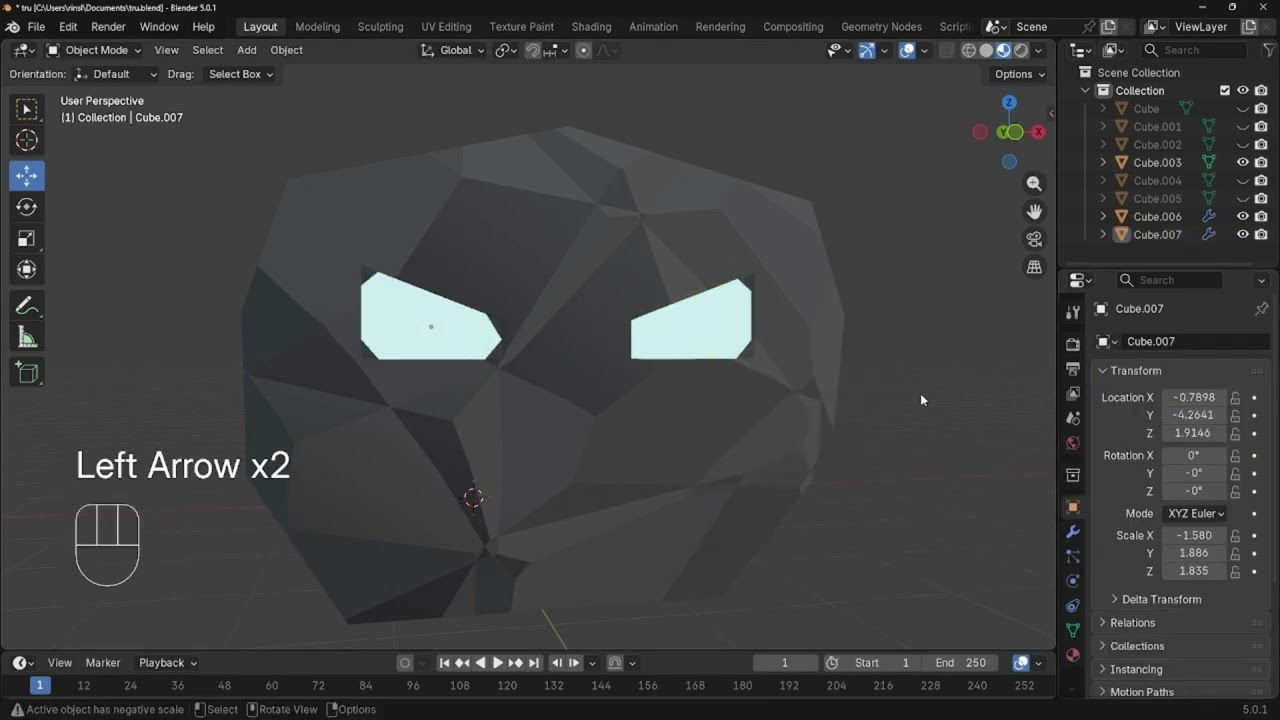Select the Transform tool
The height and width of the screenshot is (720, 1280).
(x=27, y=269)
